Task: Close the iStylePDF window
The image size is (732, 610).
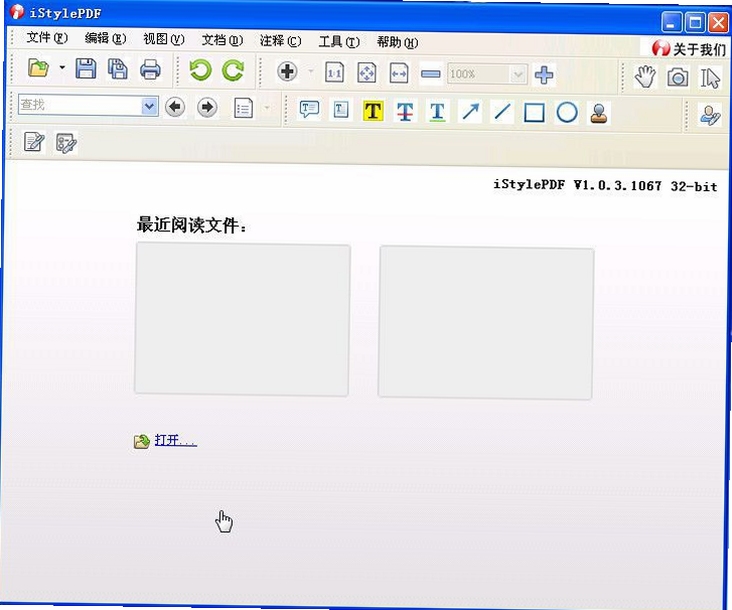Action: [x=718, y=23]
